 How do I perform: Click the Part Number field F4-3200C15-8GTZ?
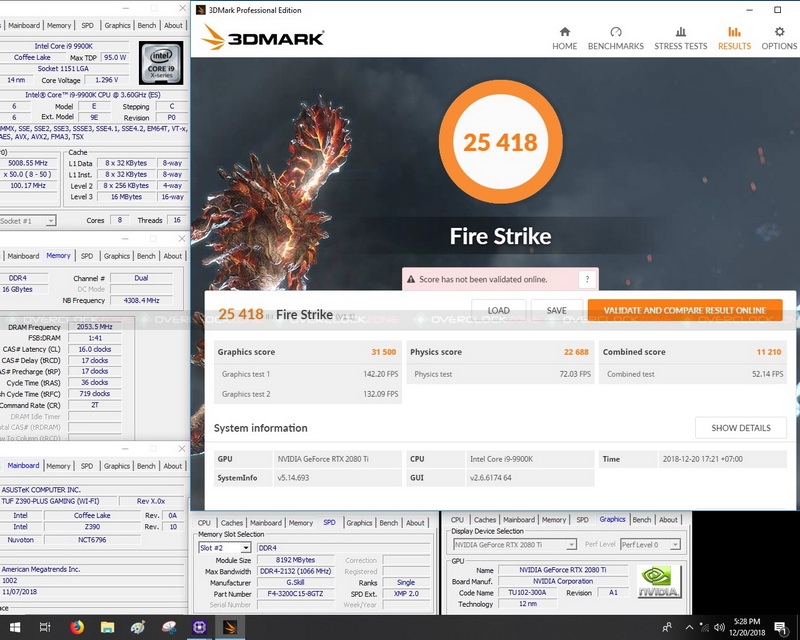tap(295, 594)
